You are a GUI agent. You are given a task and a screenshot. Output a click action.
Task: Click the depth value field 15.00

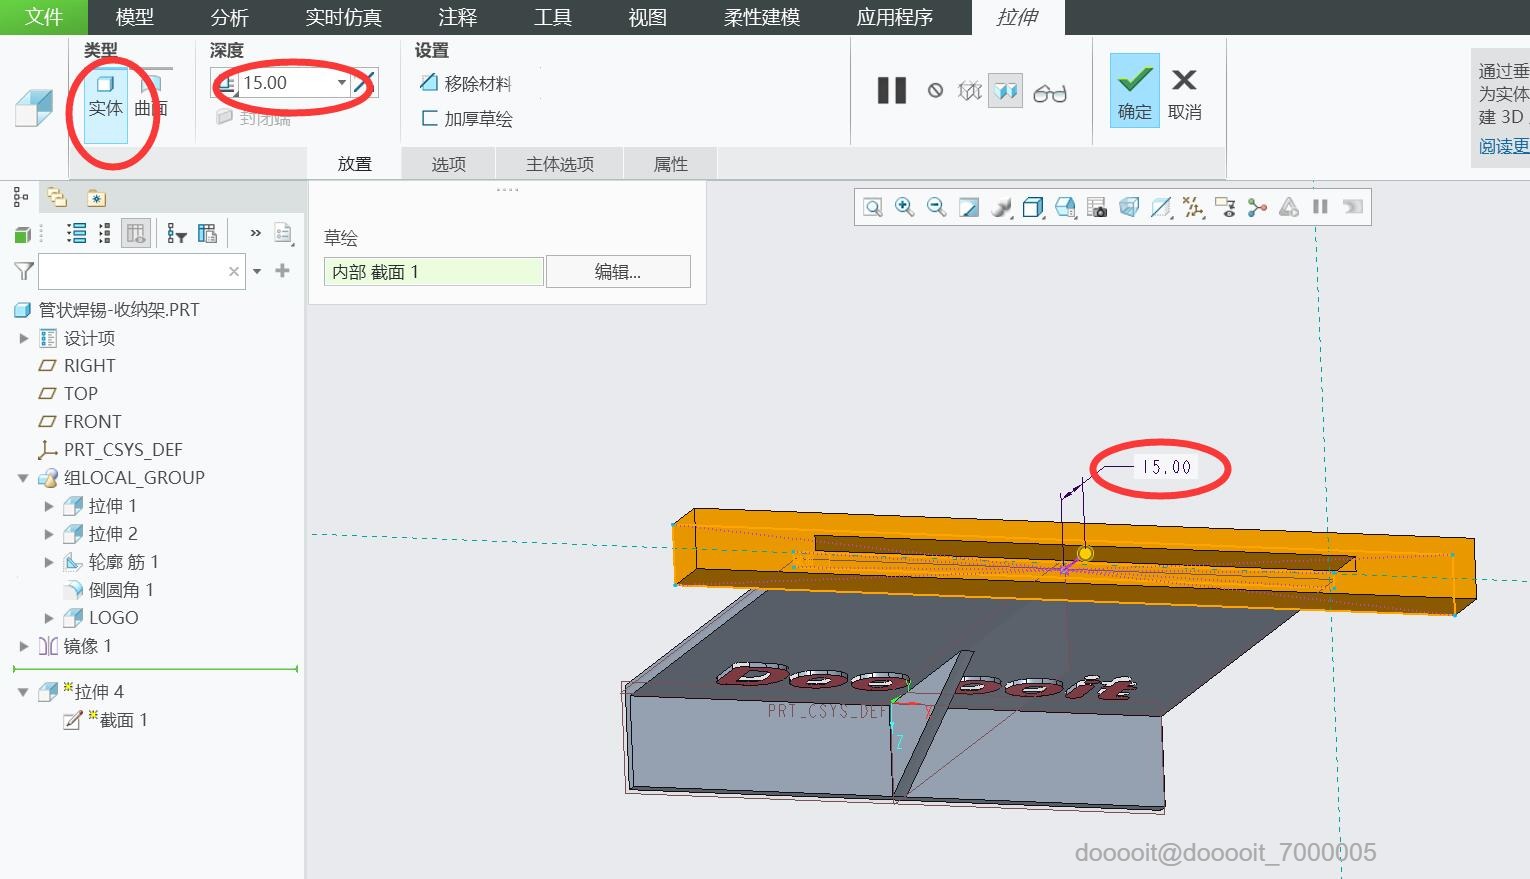(286, 83)
